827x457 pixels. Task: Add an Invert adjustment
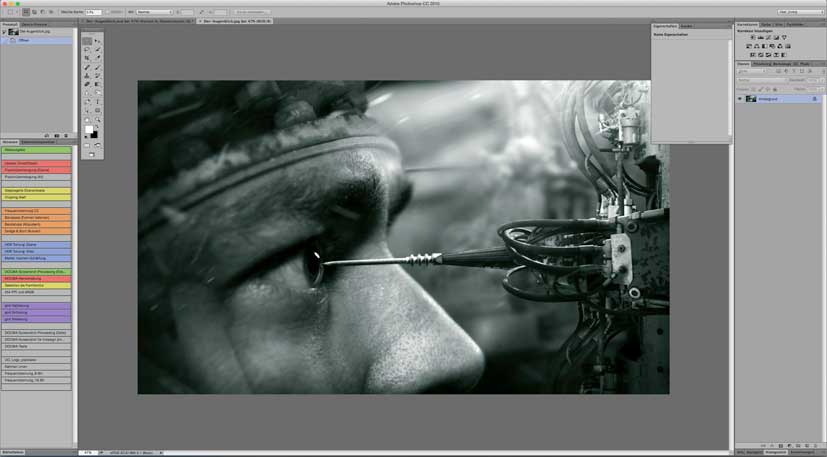[752, 55]
